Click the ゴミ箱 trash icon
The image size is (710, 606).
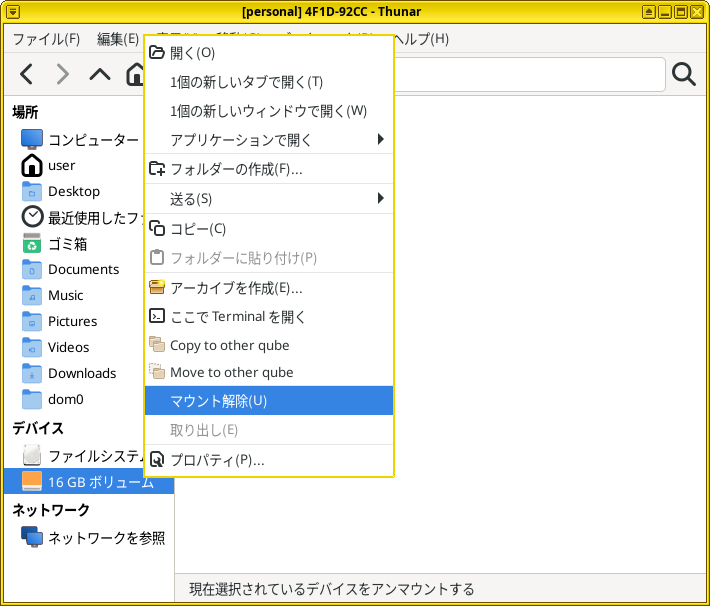pyautogui.click(x=32, y=243)
